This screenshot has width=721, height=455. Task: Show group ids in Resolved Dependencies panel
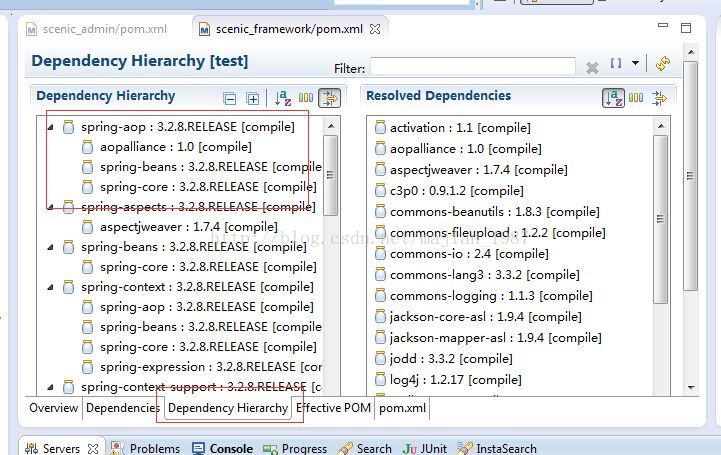[636, 97]
